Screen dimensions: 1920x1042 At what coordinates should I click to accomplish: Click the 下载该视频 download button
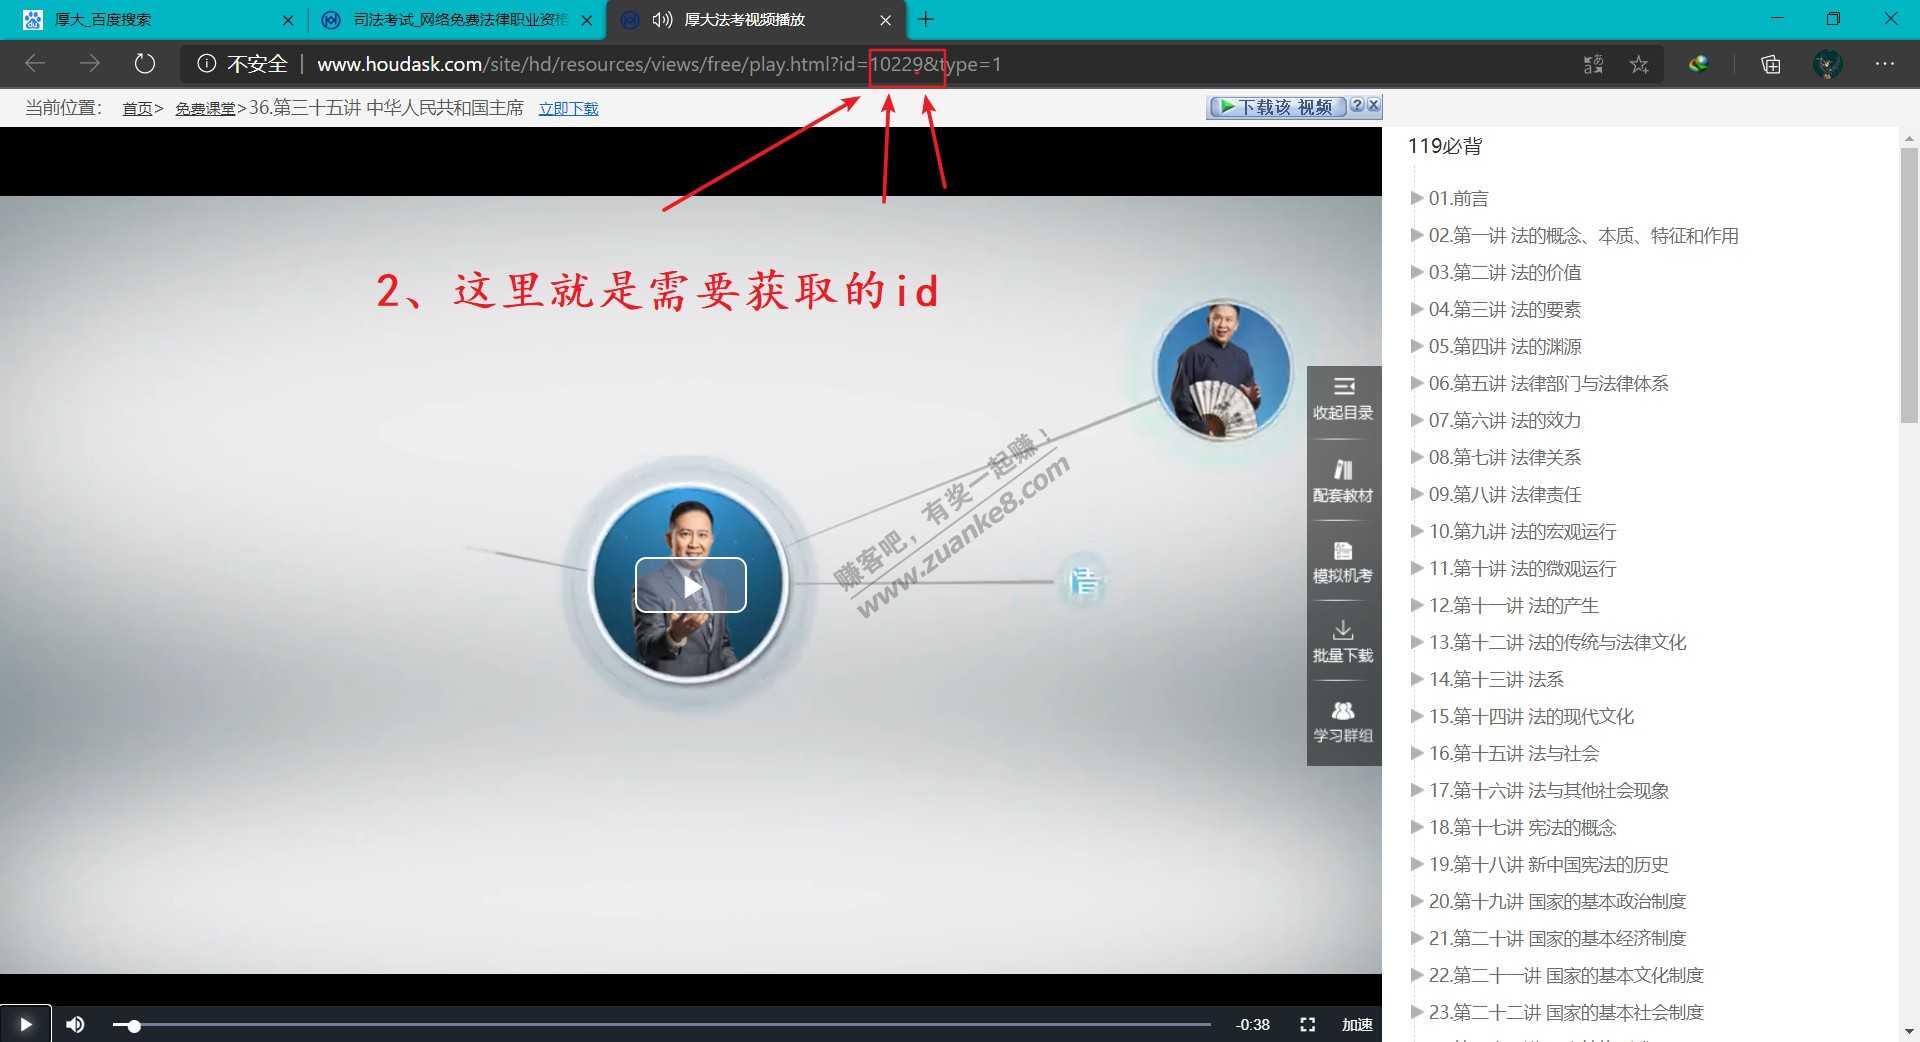[x=1276, y=106]
